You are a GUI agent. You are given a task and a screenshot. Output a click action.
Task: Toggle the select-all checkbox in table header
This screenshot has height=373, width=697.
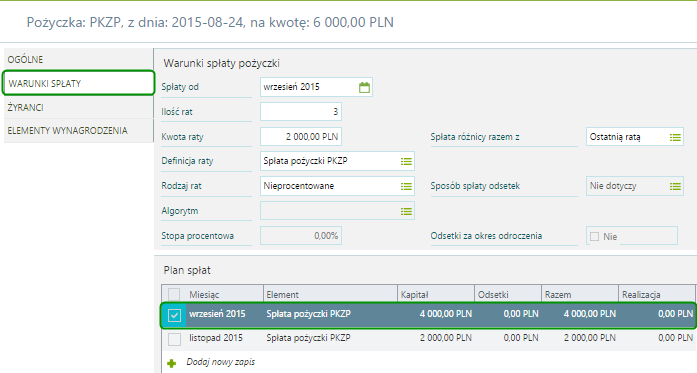pos(174,294)
